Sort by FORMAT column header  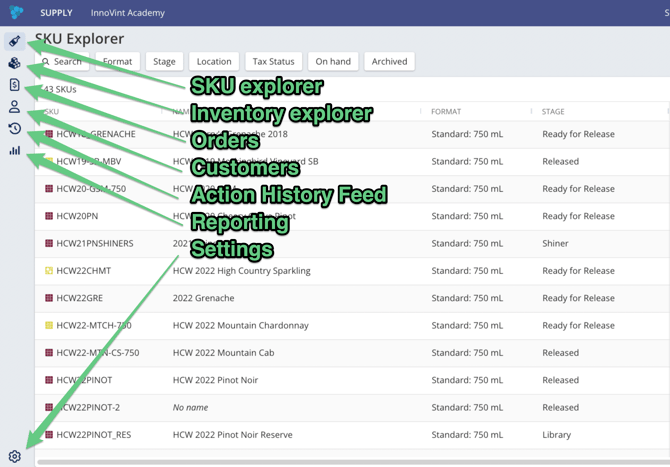[446, 112]
